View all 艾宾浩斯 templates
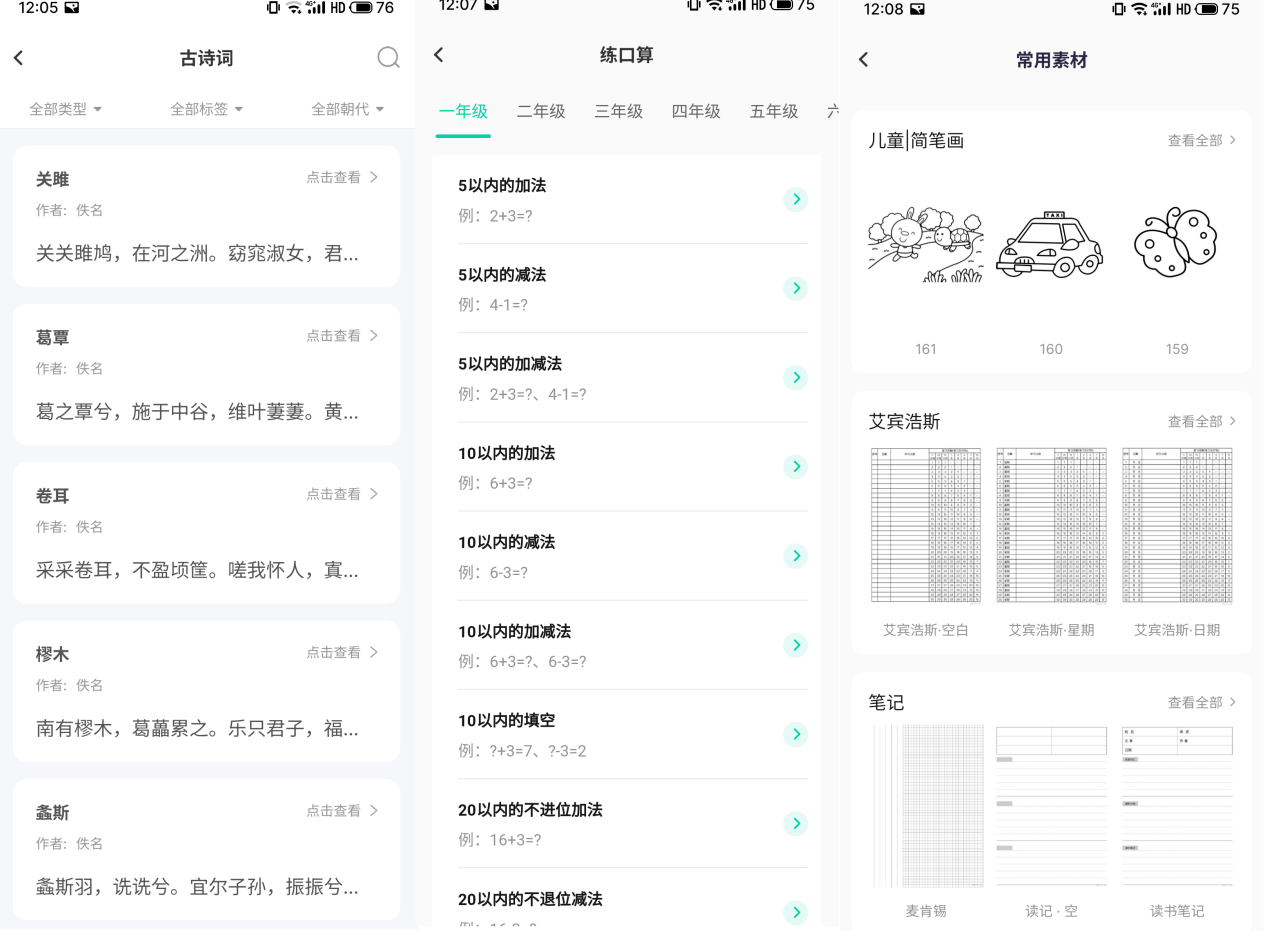Image resolution: width=1267 pixels, height=947 pixels. click(x=1201, y=422)
